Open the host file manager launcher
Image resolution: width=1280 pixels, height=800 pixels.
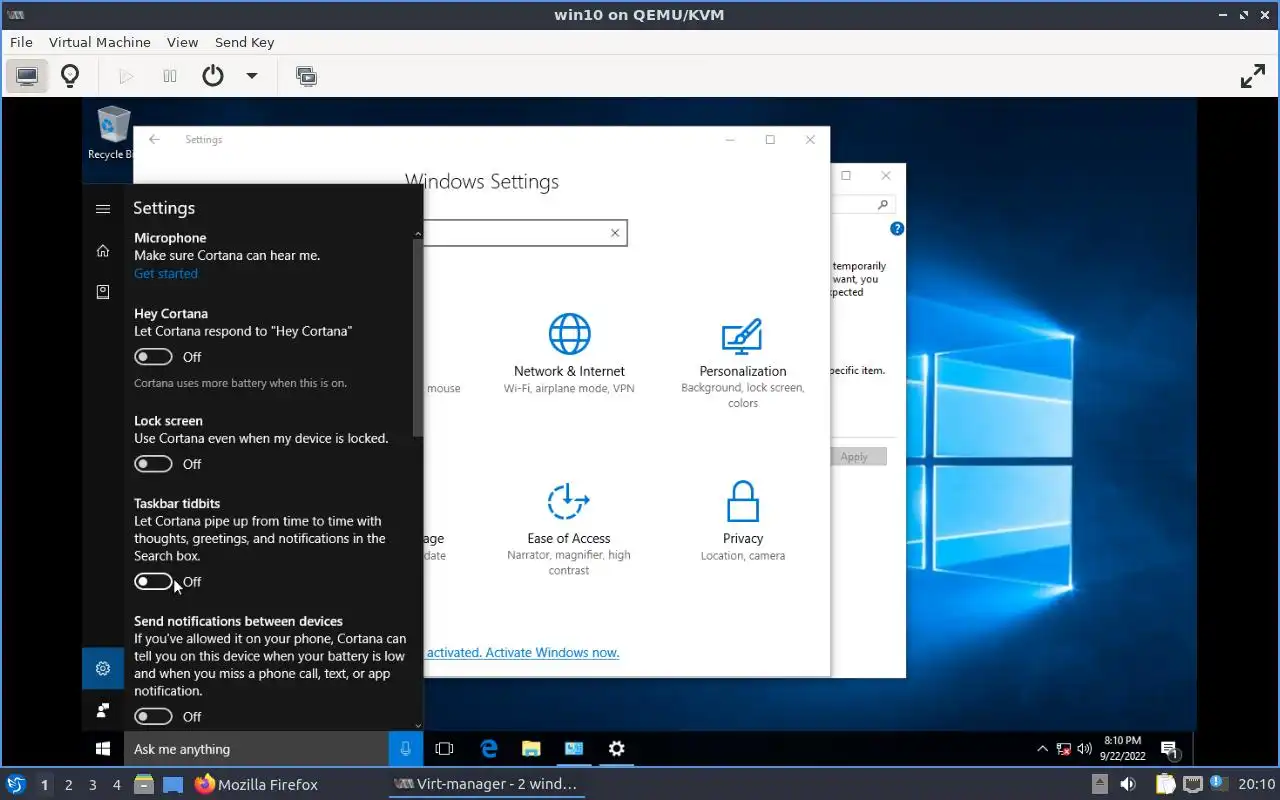(x=144, y=784)
